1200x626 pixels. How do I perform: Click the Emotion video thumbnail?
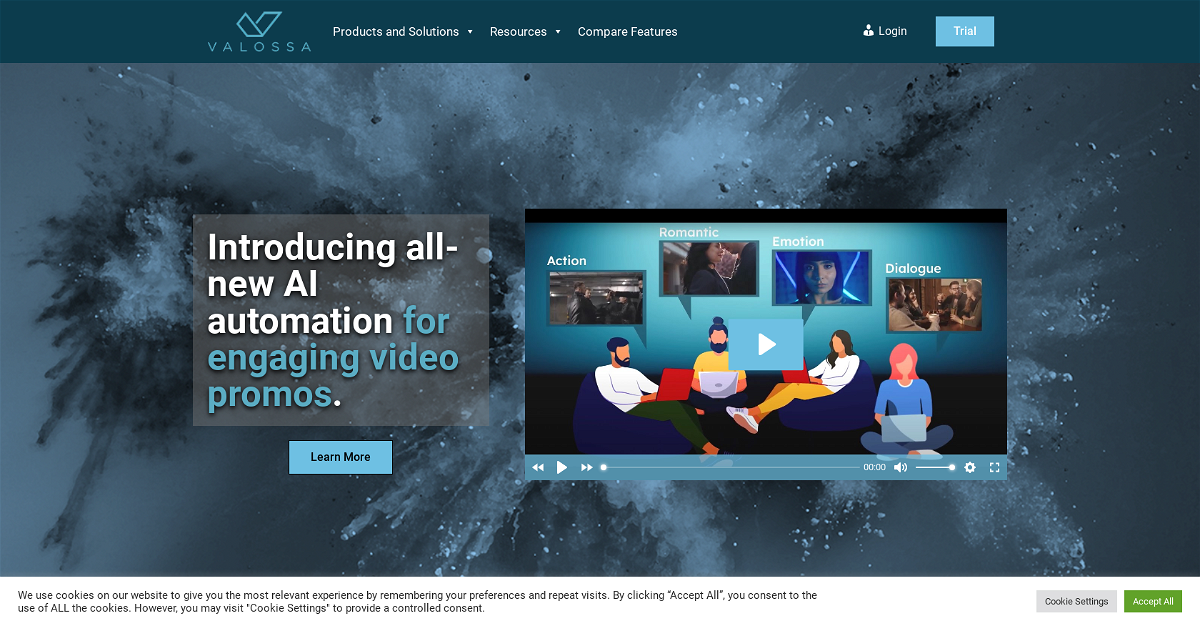[x=822, y=278]
